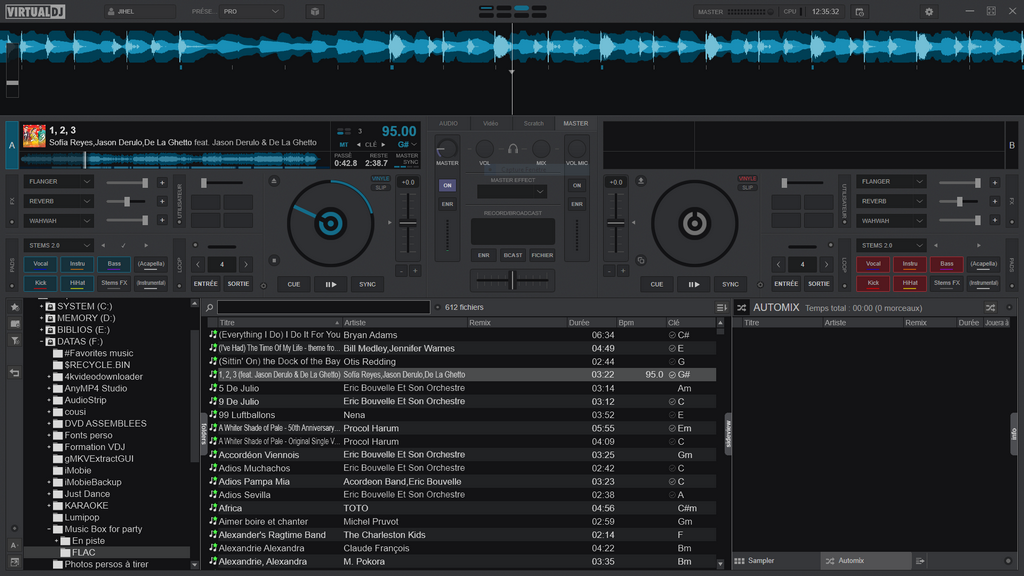Click the search magnifier icon
1024x576 pixels.
click(210, 308)
